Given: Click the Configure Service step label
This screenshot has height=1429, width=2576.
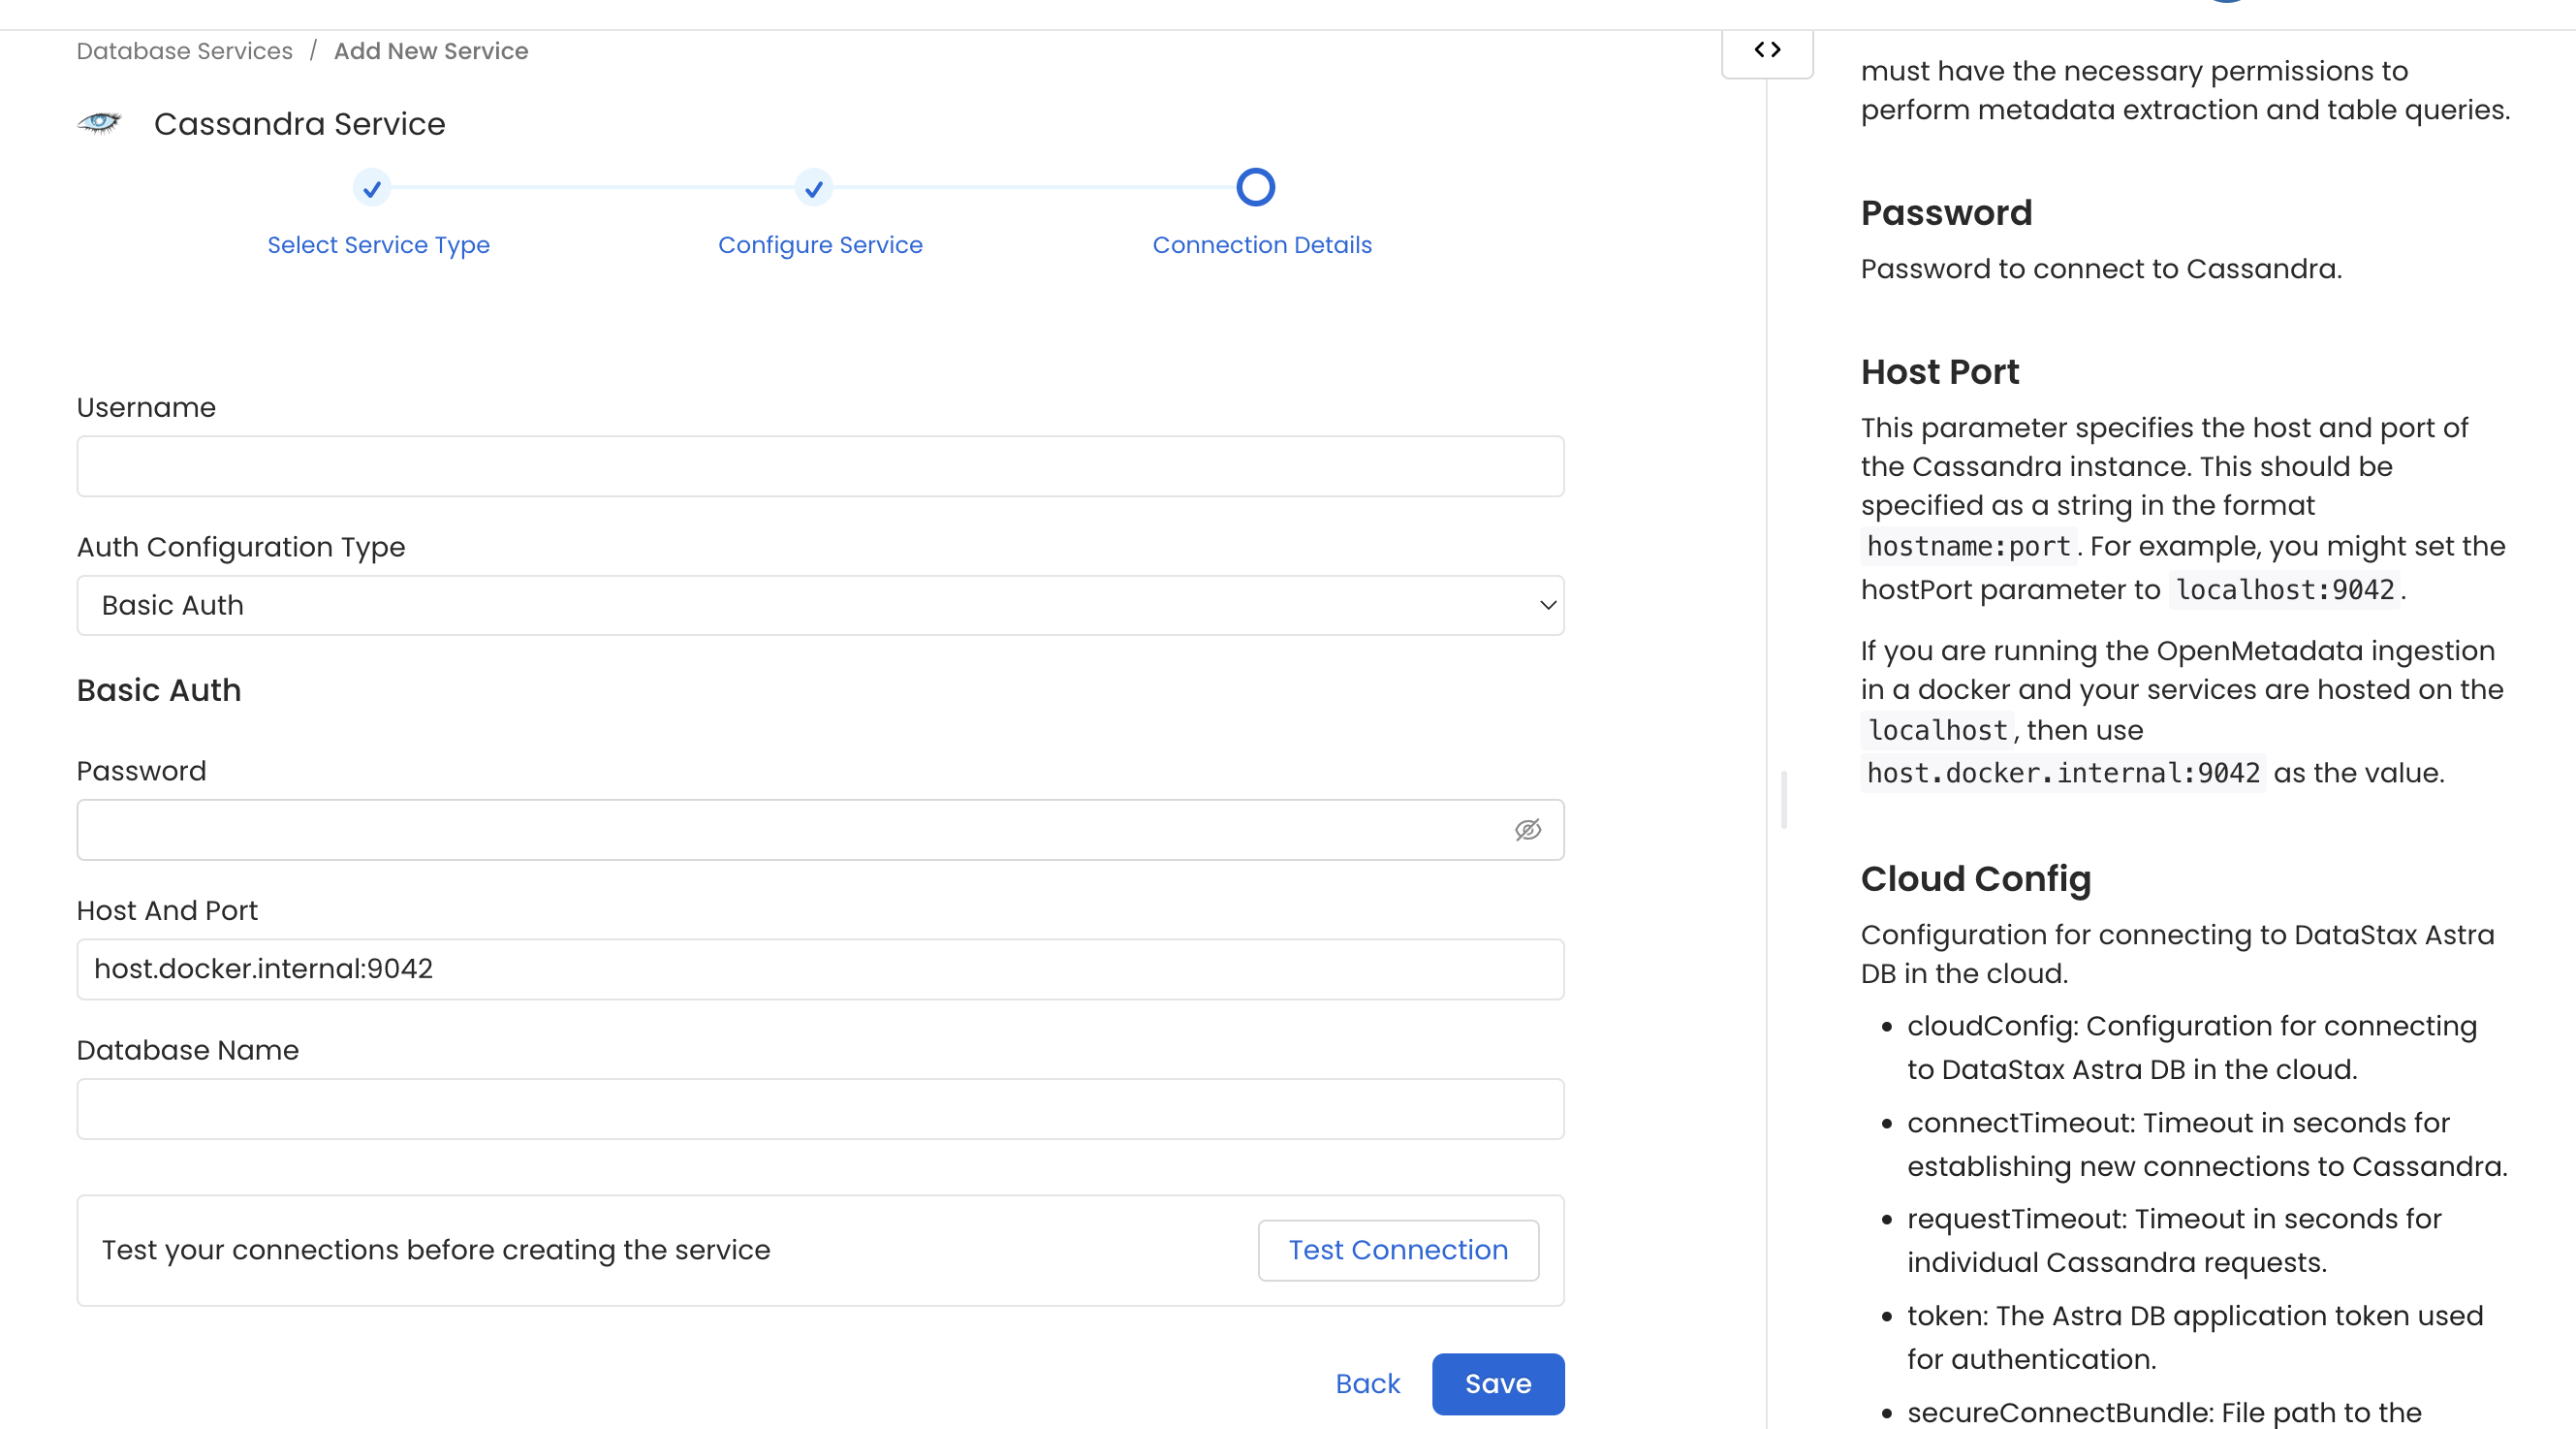Looking at the screenshot, I should [x=820, y=245].
